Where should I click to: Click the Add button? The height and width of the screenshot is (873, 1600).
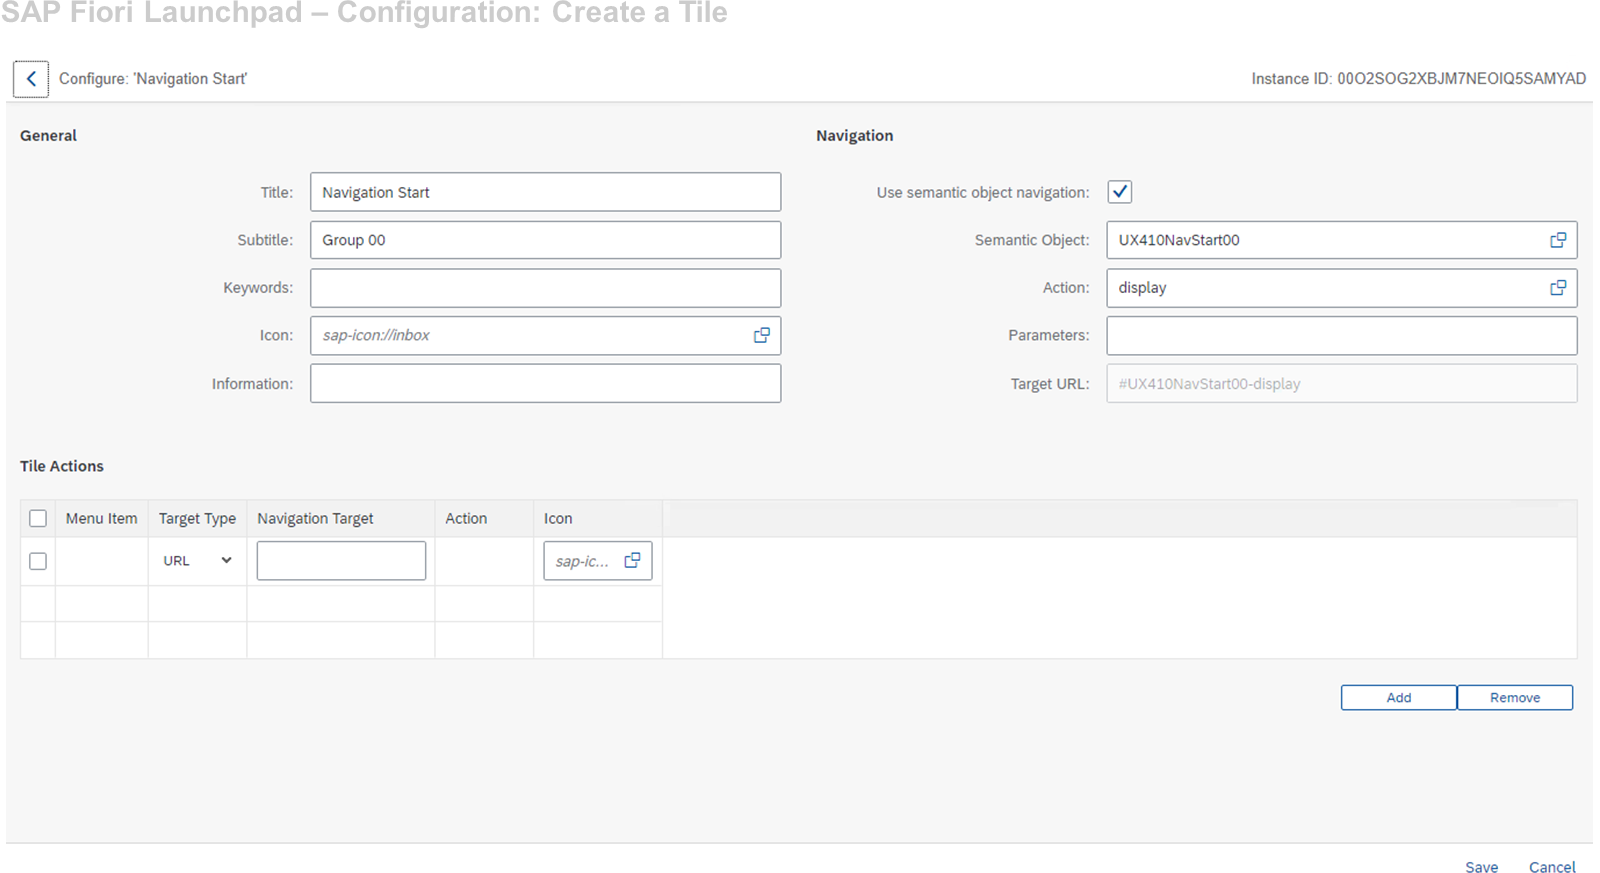click(1399, 698)
